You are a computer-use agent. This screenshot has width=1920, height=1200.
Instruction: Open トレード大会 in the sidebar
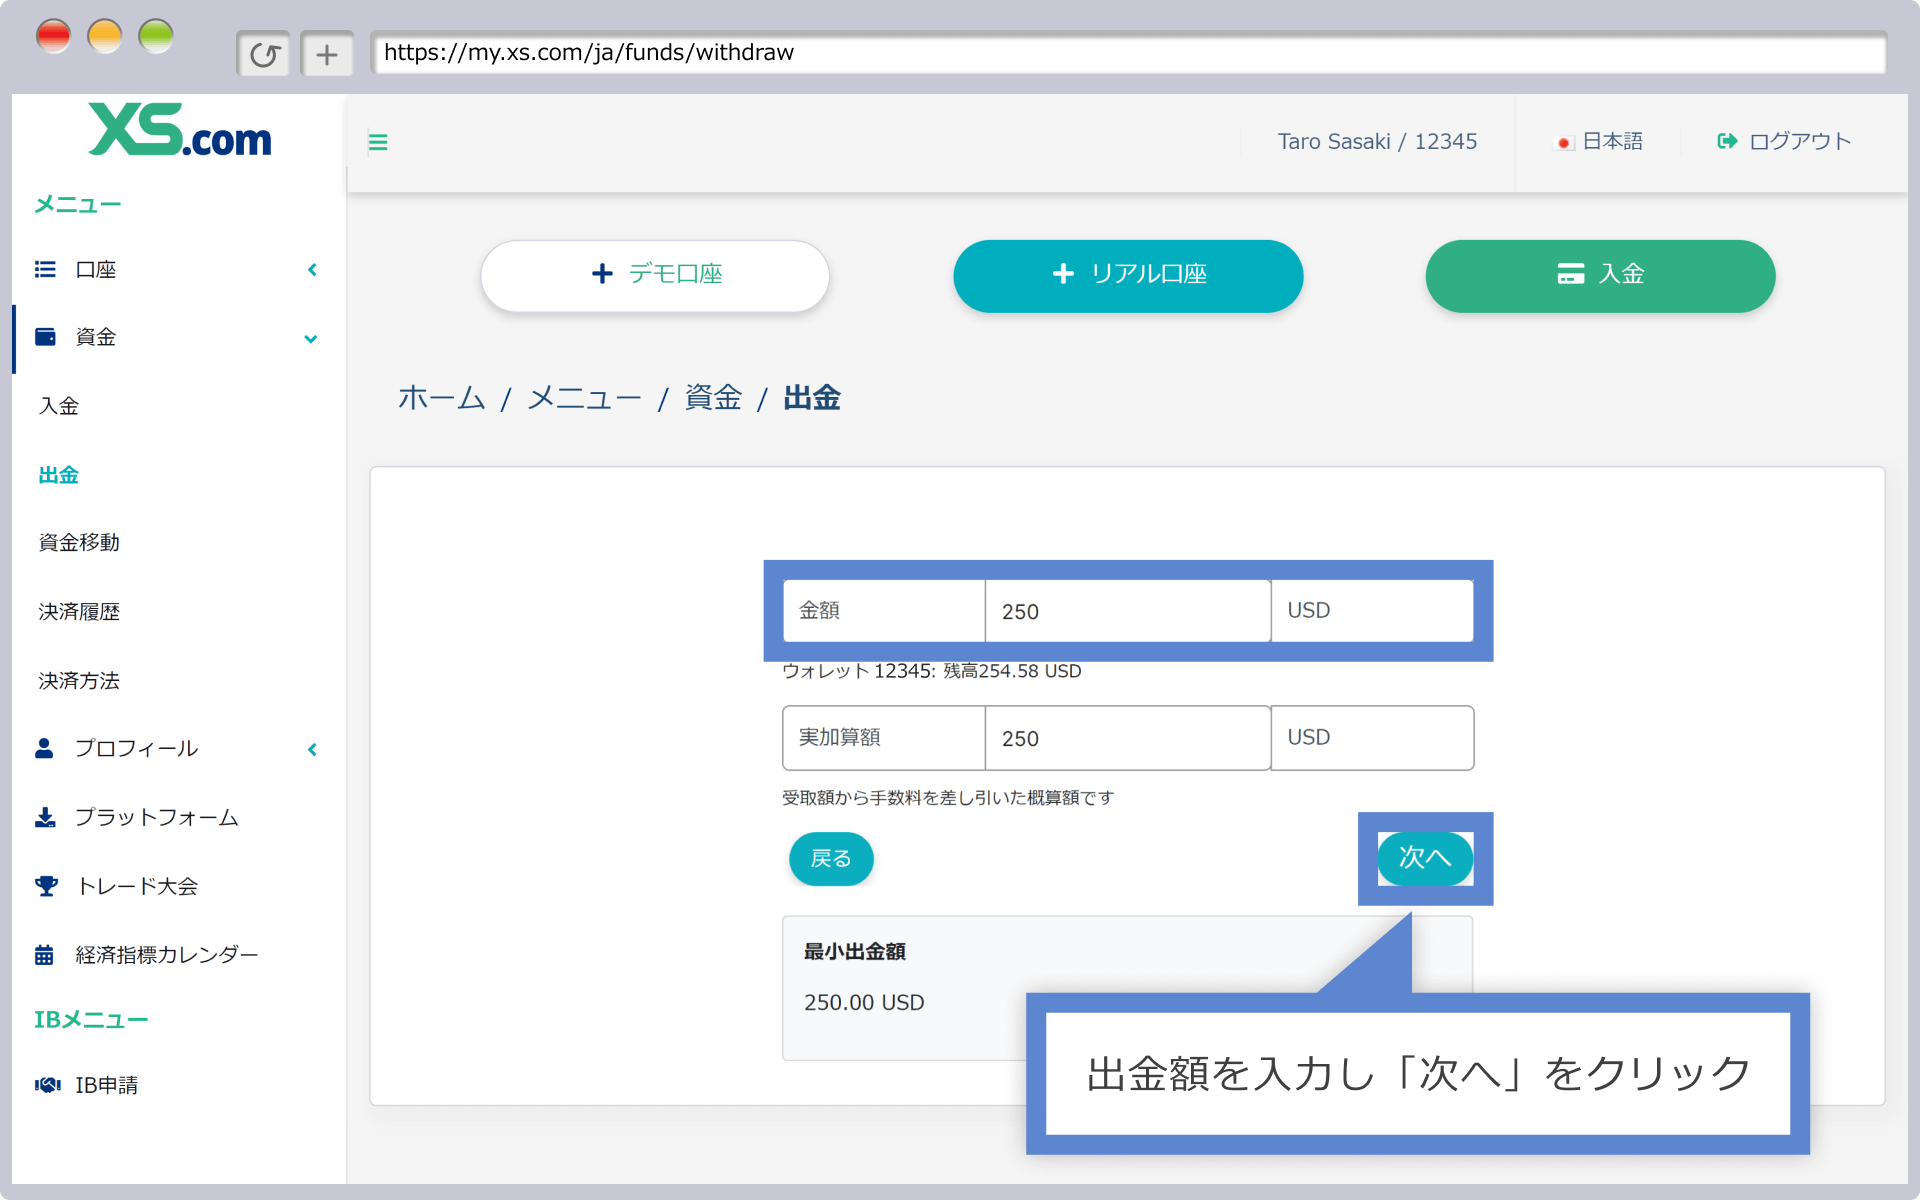click(137, 886)
